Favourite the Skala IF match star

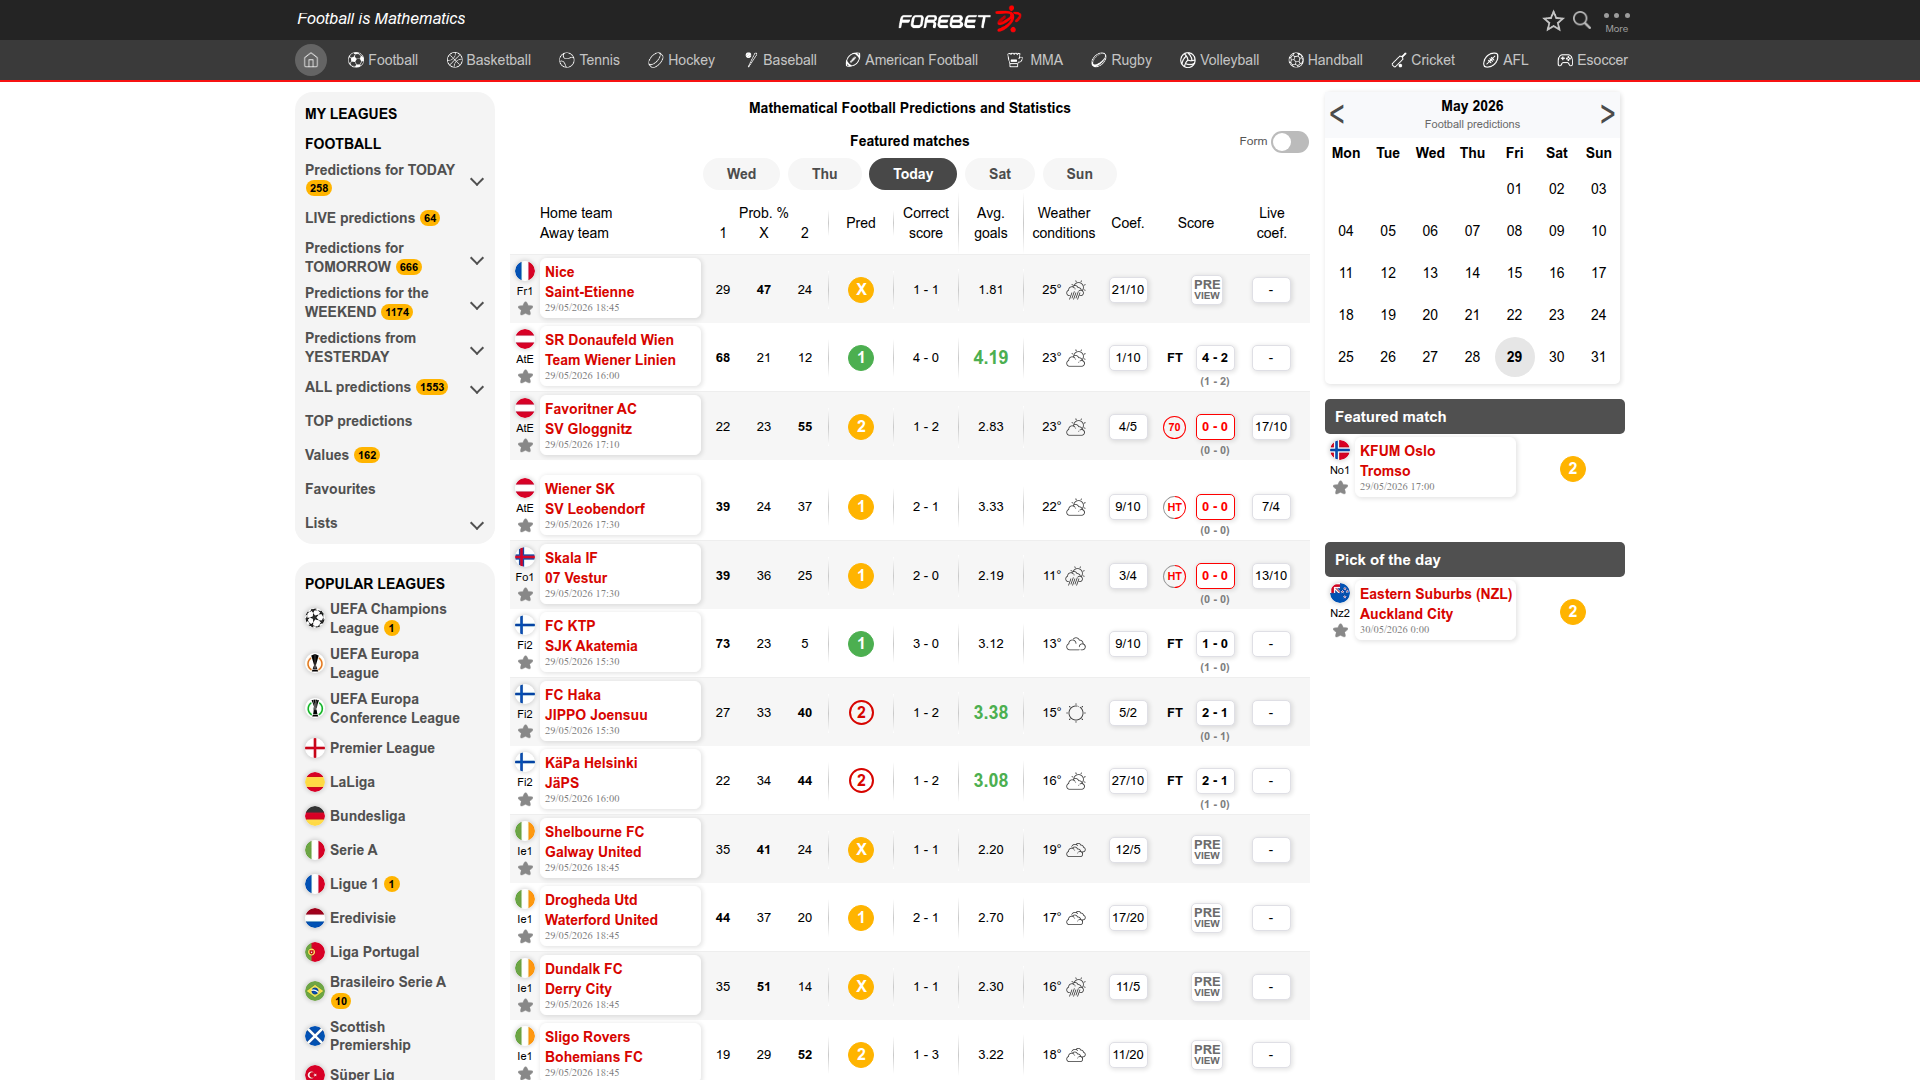pos(525,595)
